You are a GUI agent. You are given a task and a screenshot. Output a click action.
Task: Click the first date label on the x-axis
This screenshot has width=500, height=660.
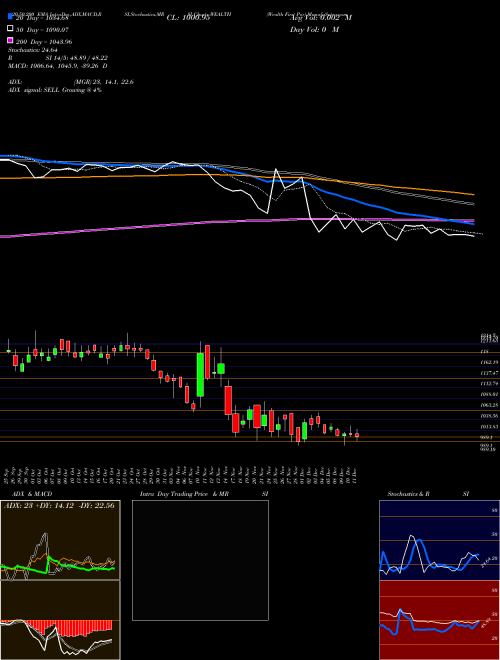[x=7, y=476]
